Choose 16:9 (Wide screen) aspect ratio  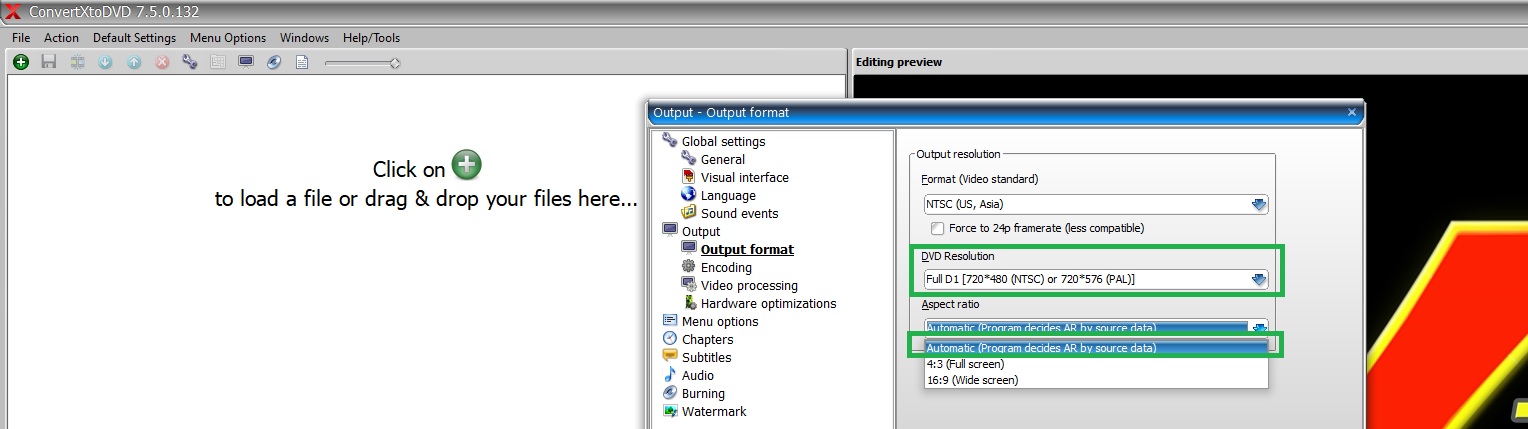tap(1096, 380)
